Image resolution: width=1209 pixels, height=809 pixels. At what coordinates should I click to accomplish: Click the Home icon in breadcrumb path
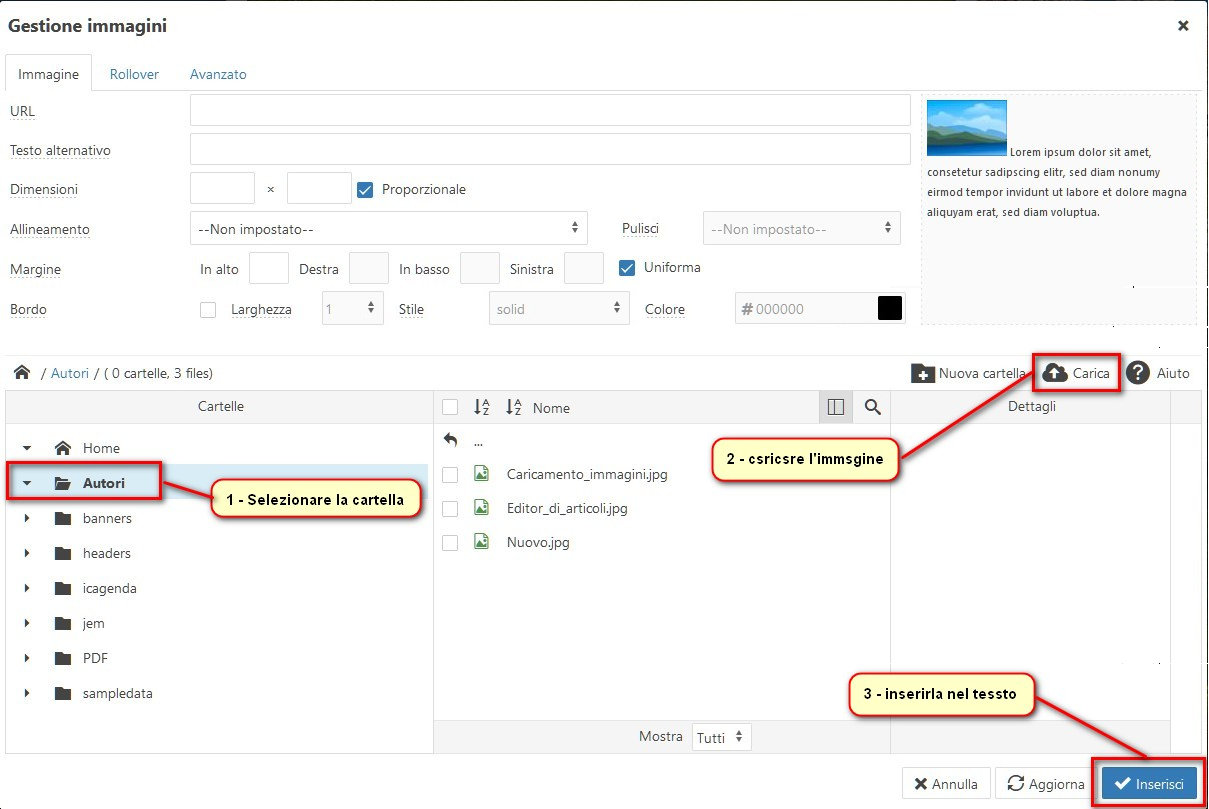(x=22, y=373)
